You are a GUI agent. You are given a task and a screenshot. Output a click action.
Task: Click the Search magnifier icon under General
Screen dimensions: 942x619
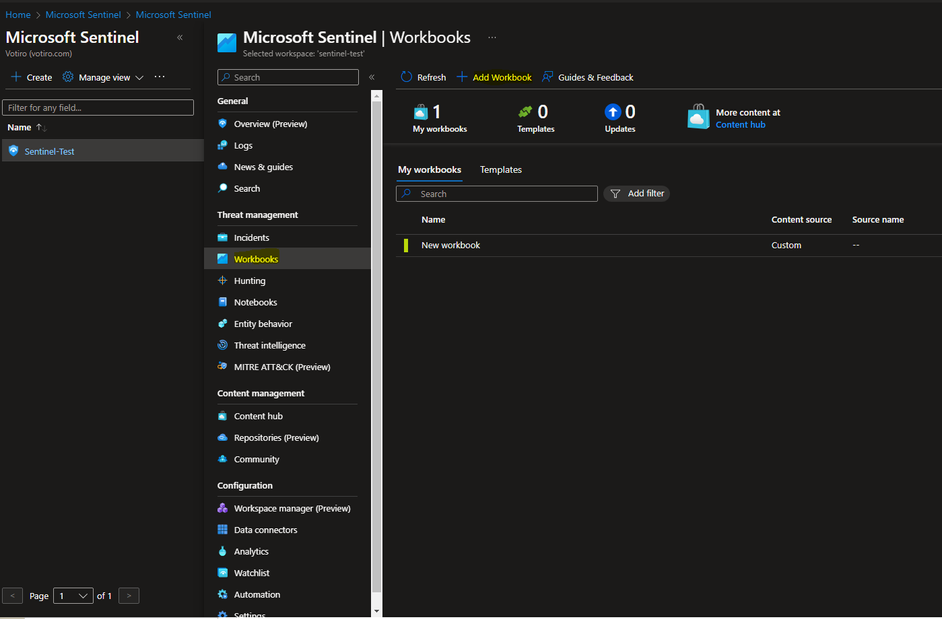coord(222,188)
